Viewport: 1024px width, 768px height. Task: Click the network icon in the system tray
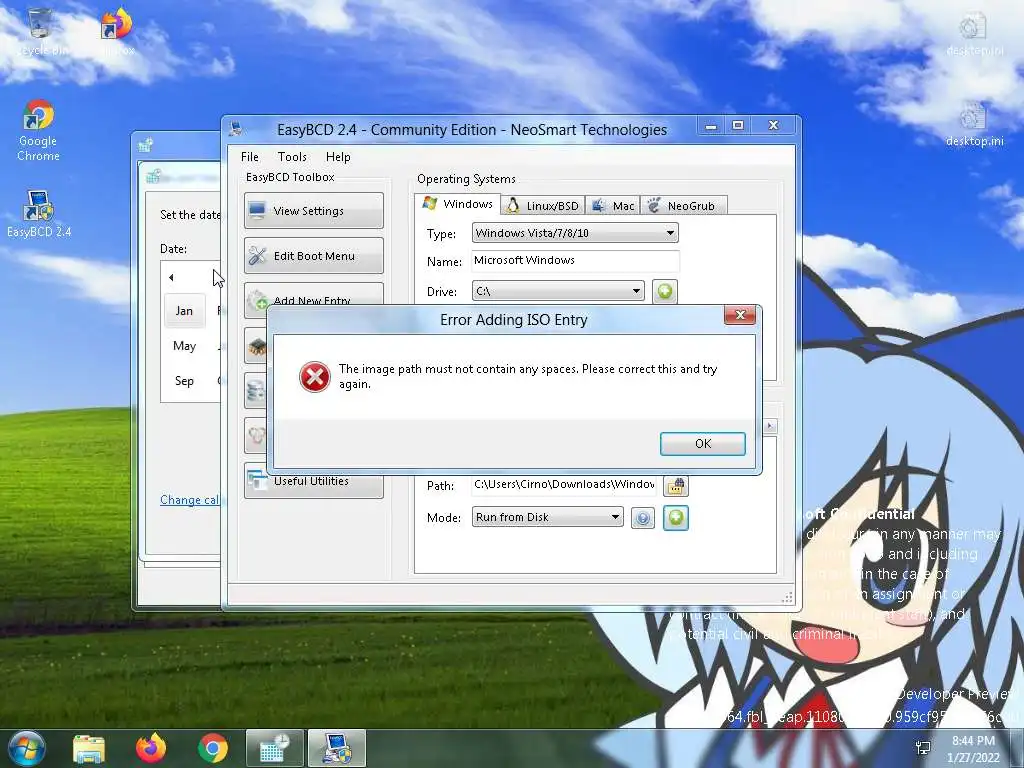pos(923,748)
